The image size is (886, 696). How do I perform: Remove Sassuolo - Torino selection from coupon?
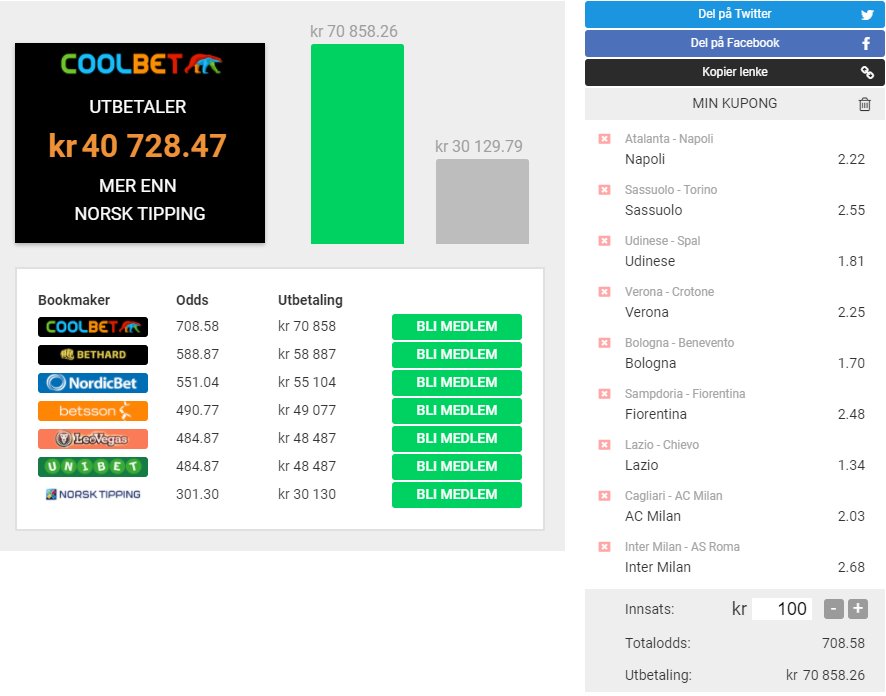click(604, 189)
